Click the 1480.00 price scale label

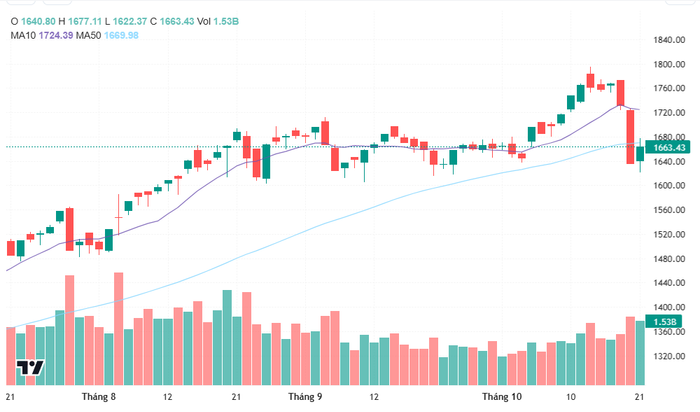point(670,259)
